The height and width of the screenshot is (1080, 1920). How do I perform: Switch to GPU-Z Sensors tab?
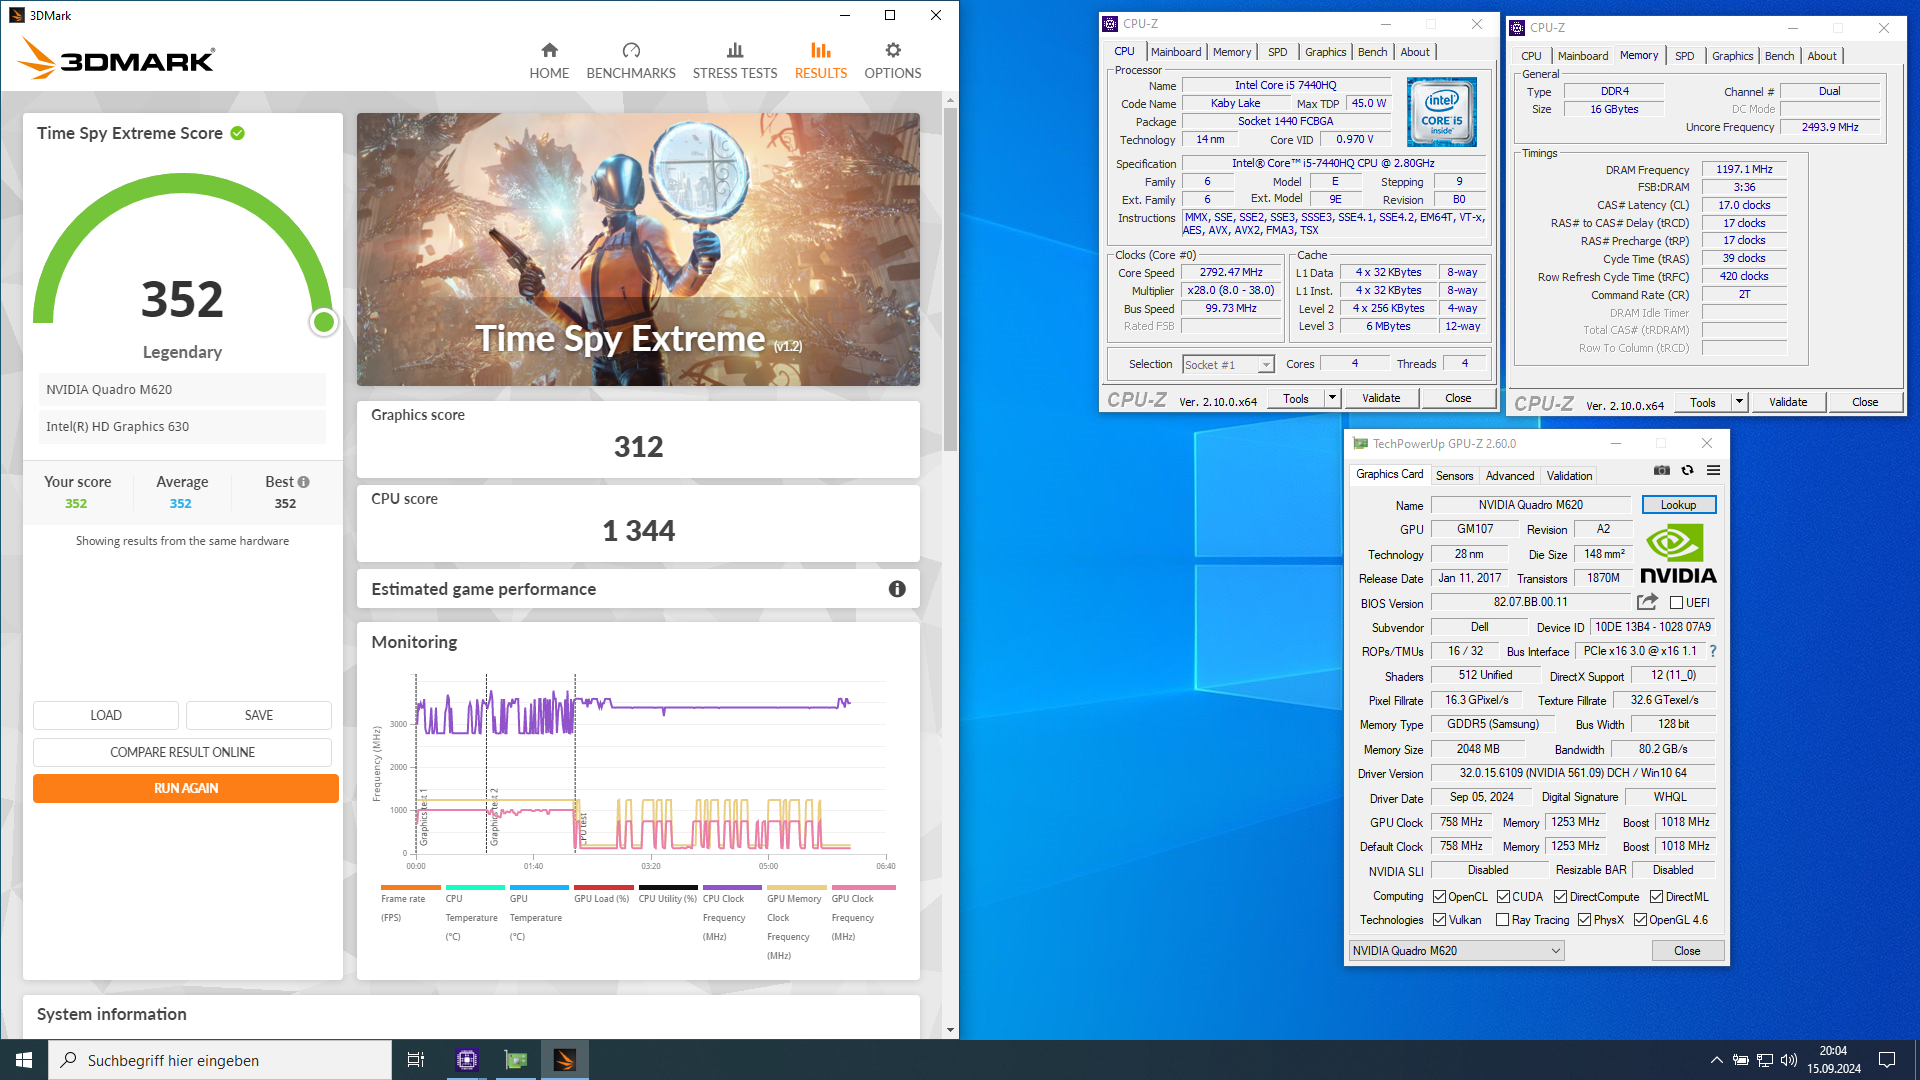[x=1455, y=476]
